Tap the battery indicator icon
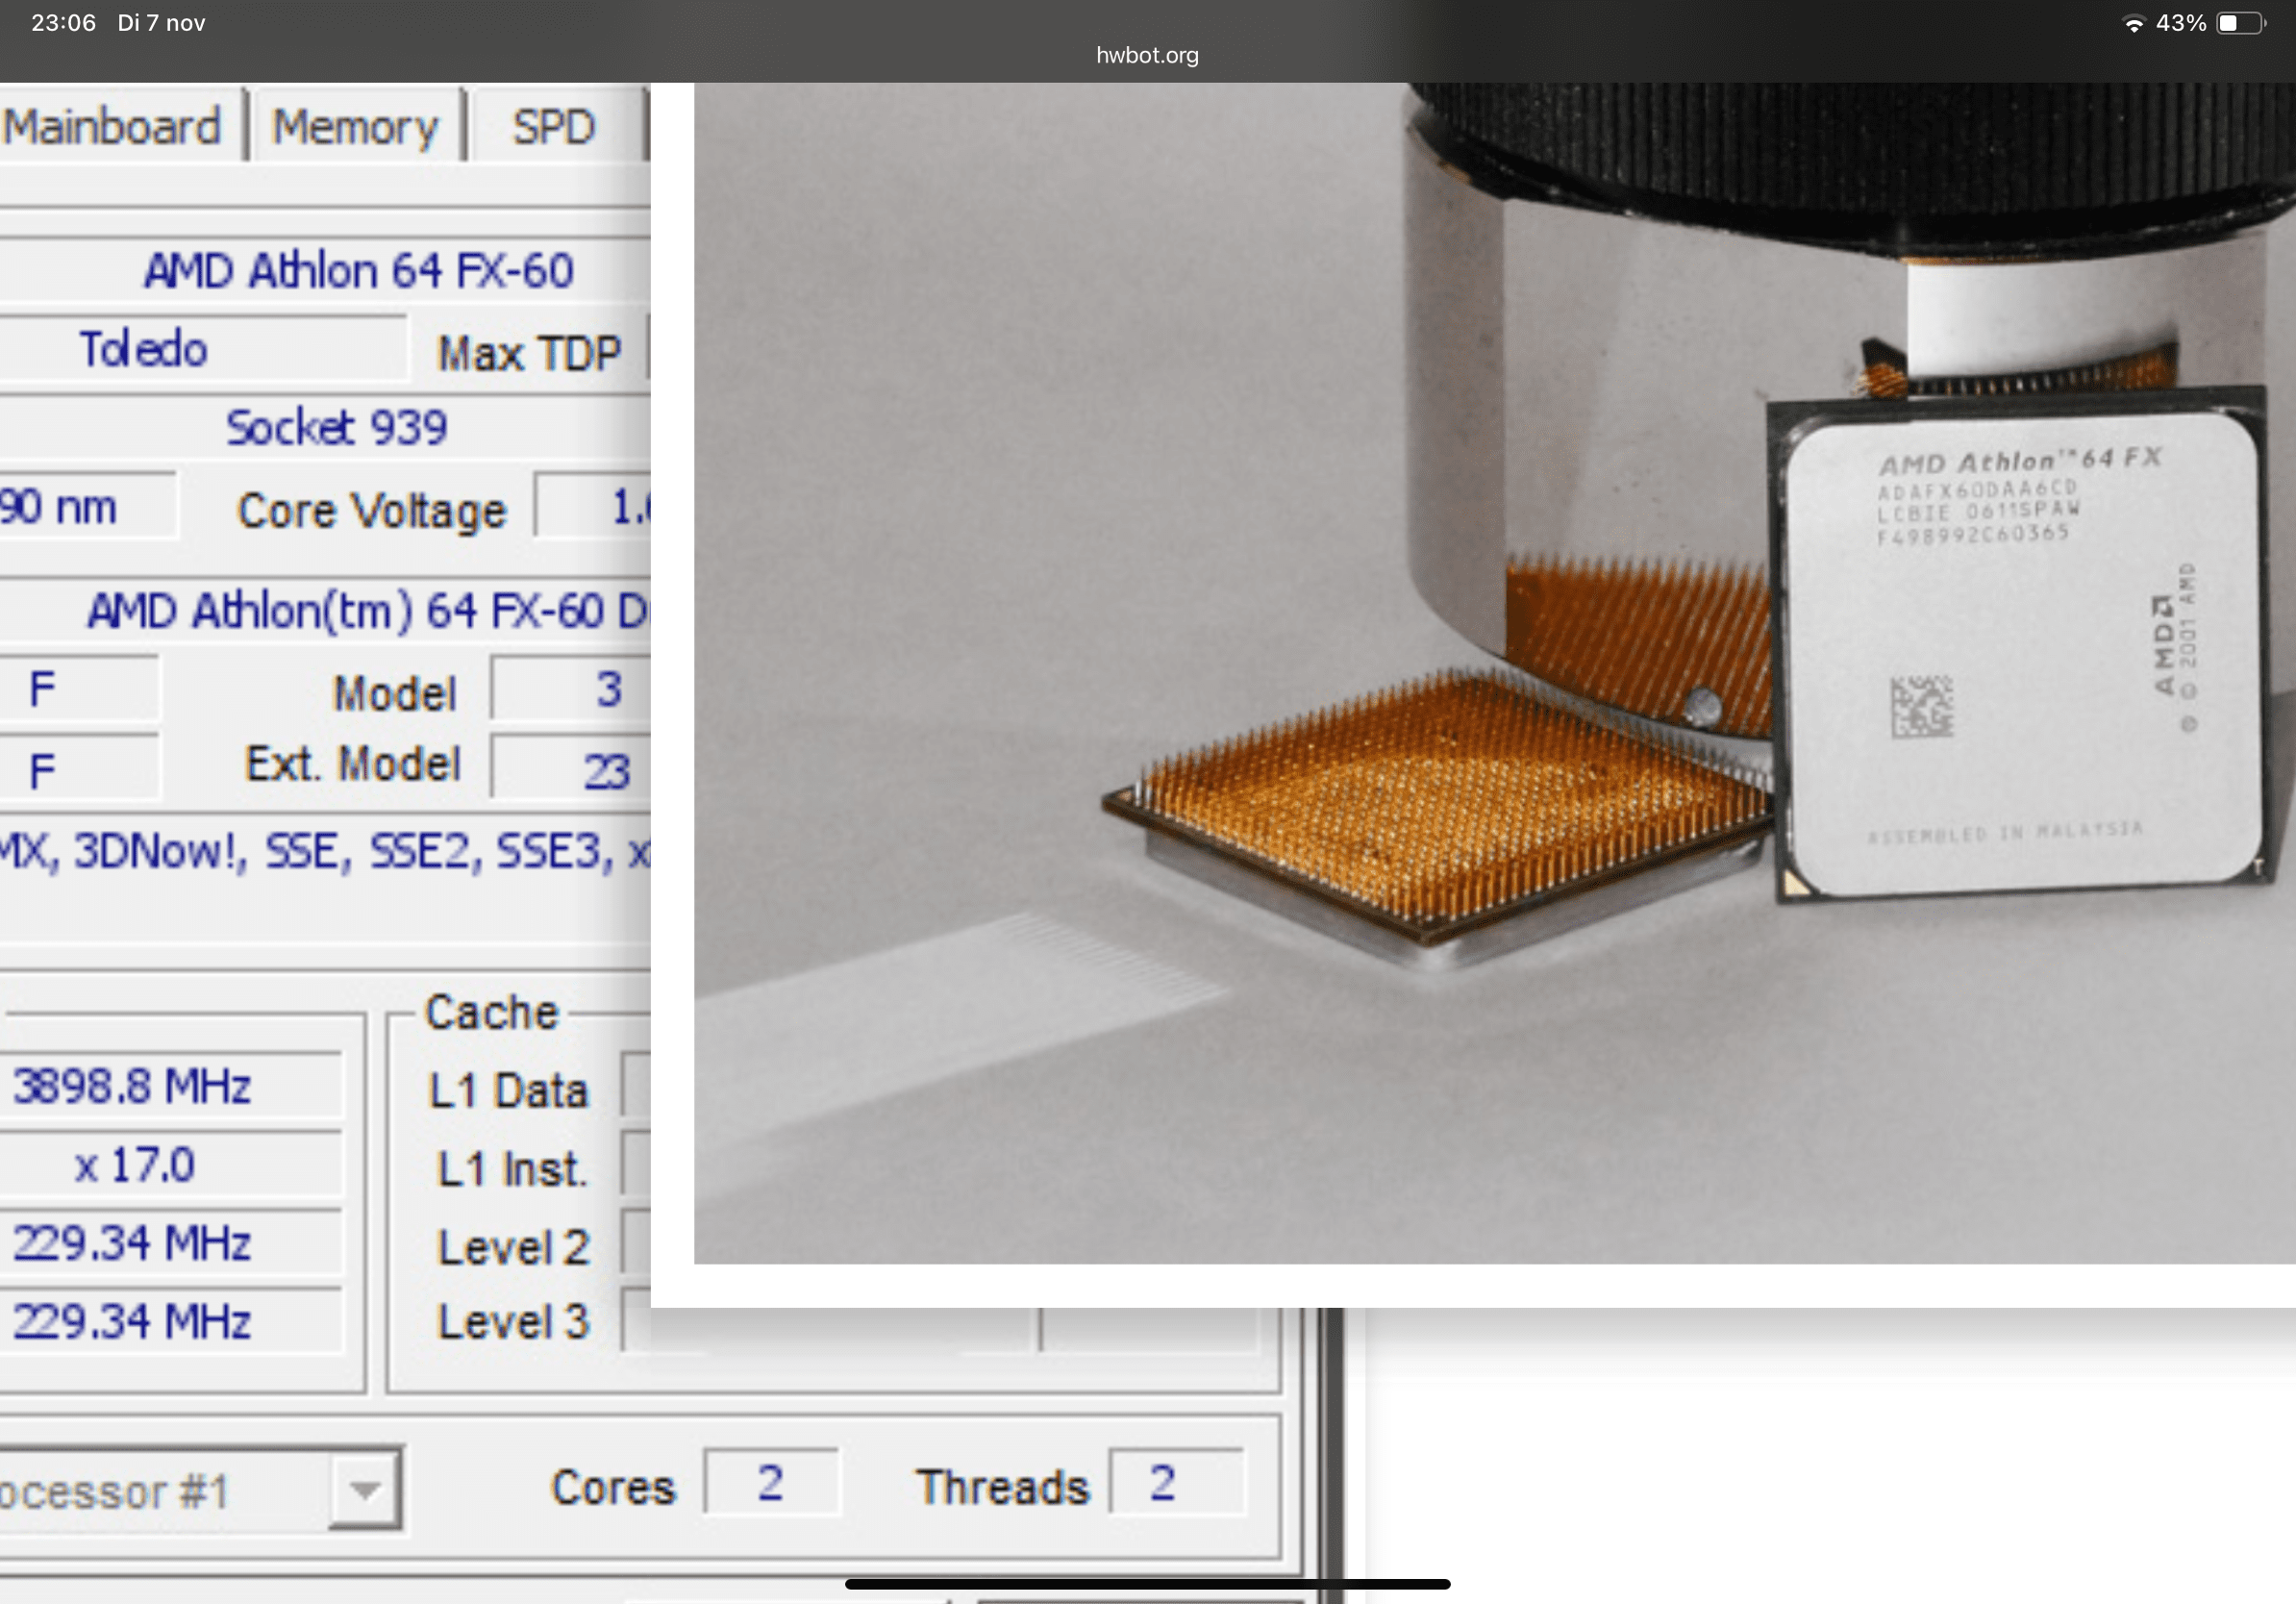The width and height of the screenshot is (2296, 1604). point(2240,23)
